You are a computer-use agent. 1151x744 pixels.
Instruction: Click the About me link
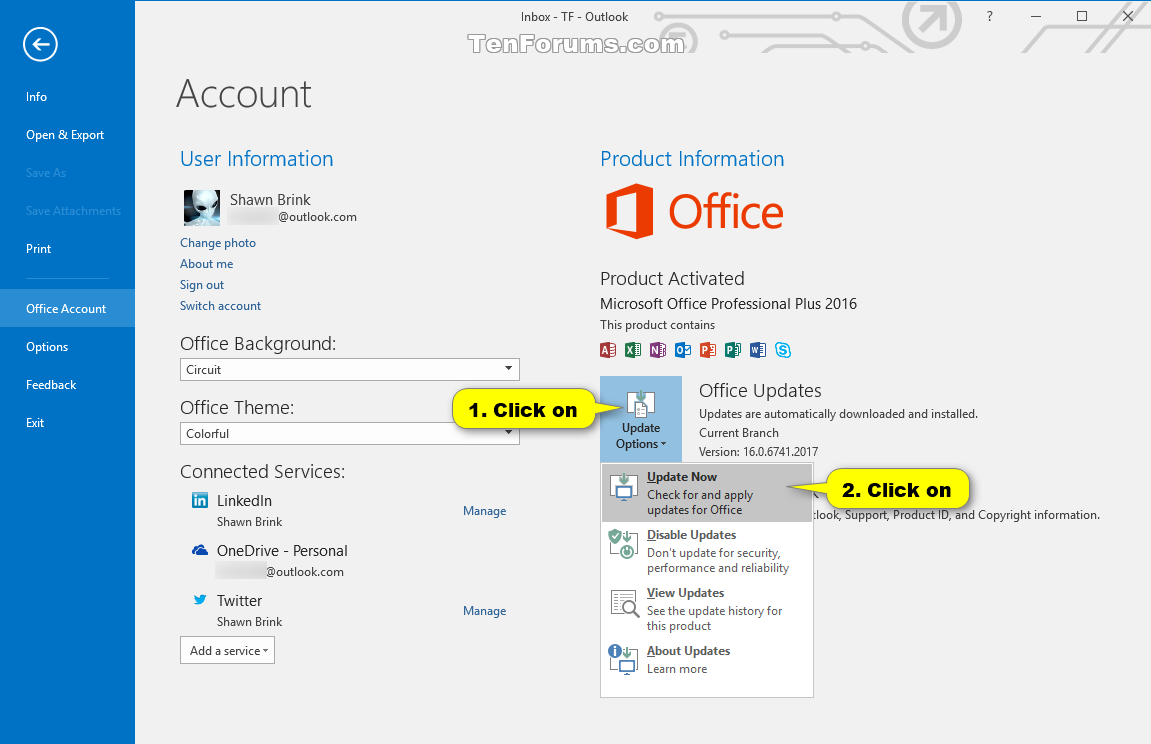[x=206, y=264]
